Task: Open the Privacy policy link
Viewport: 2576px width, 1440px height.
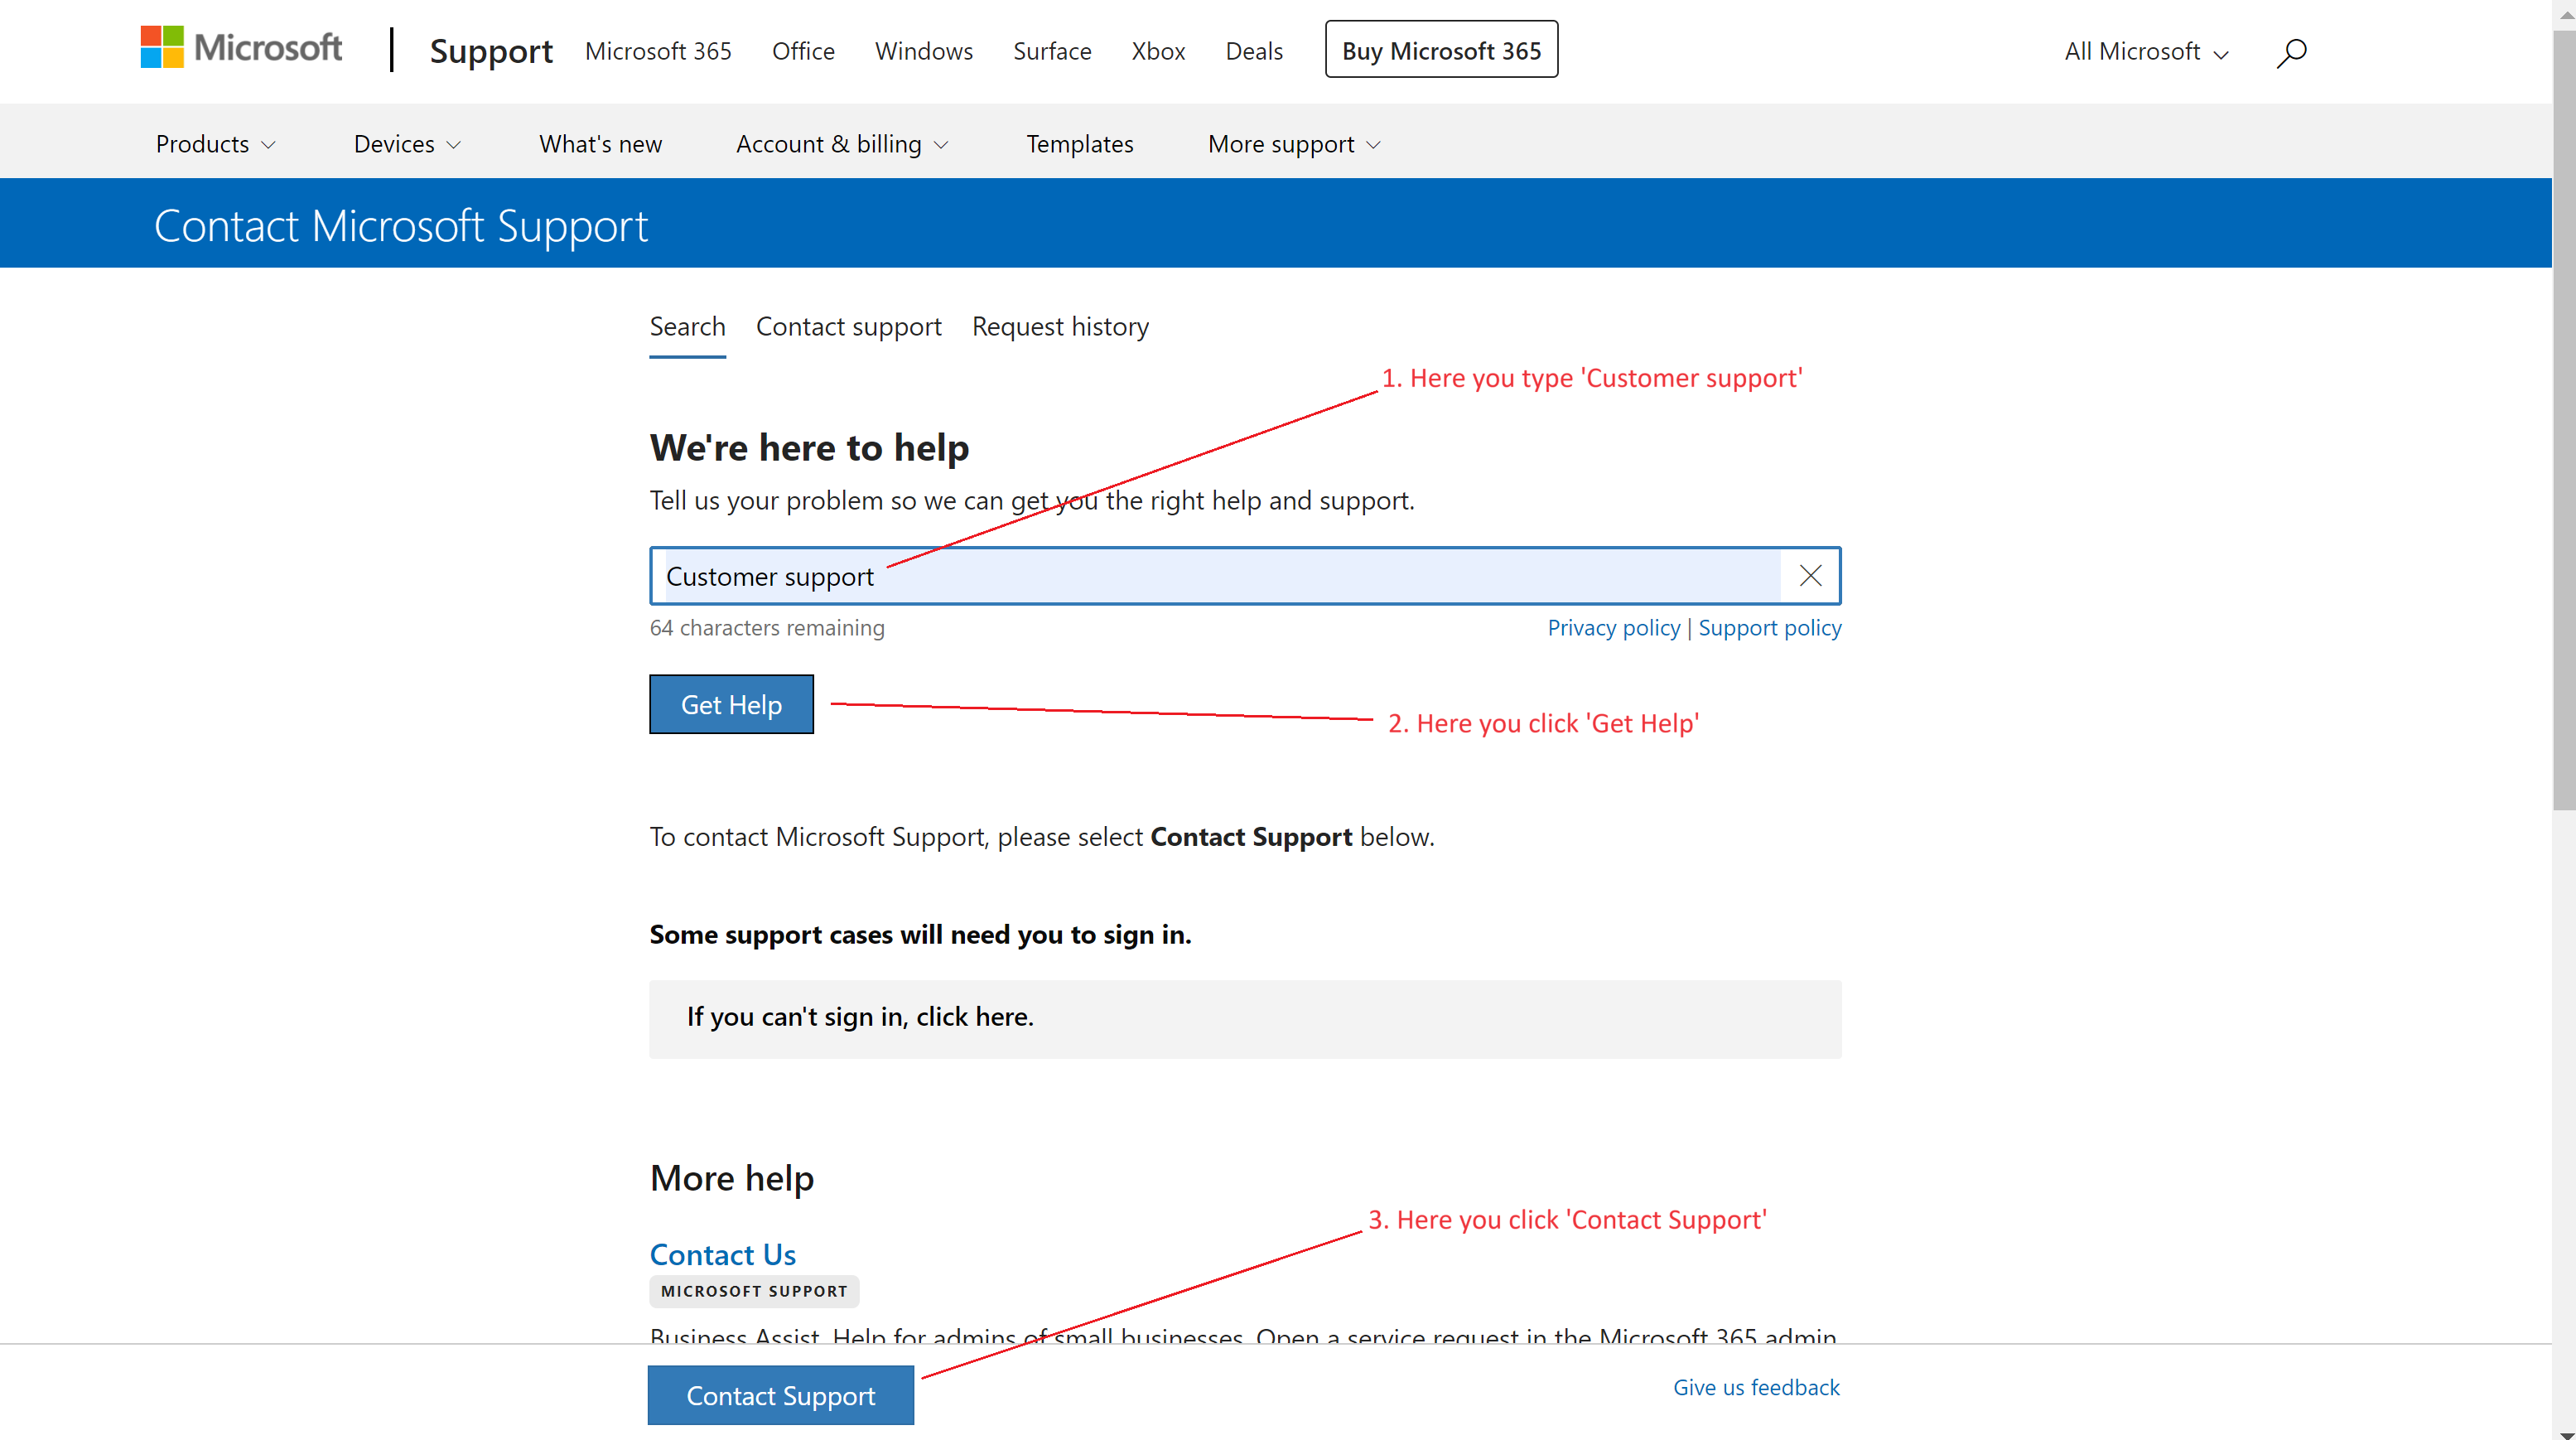Action: pos(1613,627)
